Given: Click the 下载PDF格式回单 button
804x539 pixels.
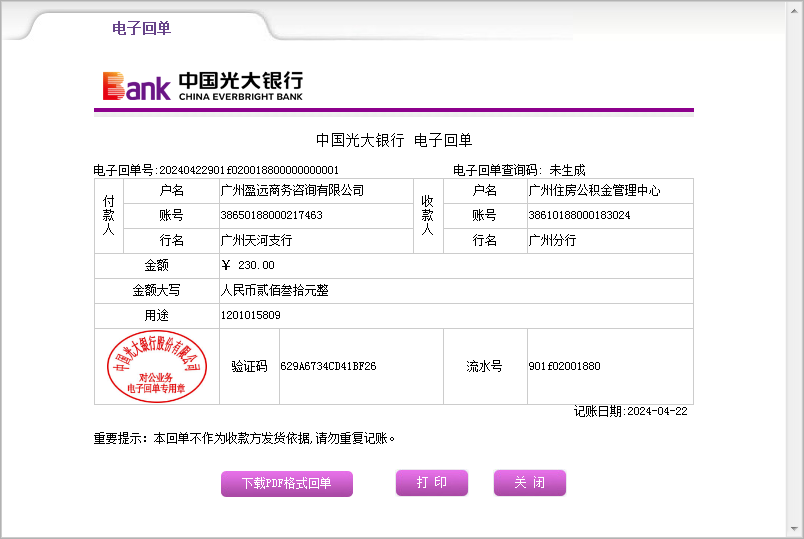Looking at the screenshot, I should click(287, 484).
